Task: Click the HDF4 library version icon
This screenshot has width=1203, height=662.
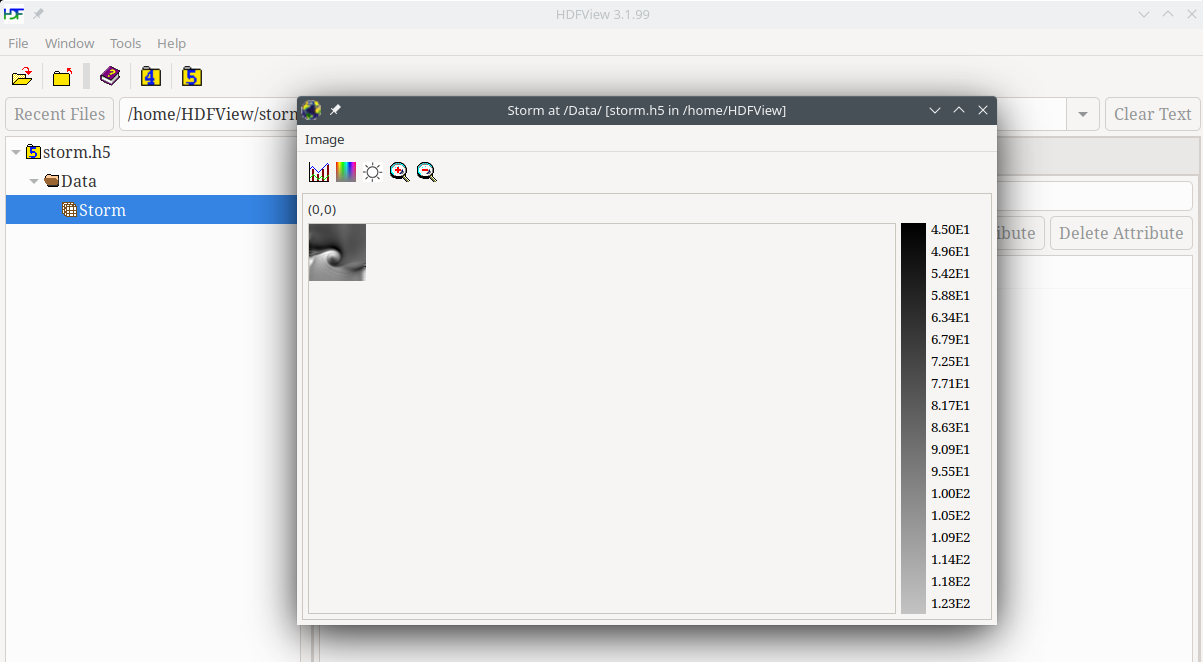Action: (151, 77)
